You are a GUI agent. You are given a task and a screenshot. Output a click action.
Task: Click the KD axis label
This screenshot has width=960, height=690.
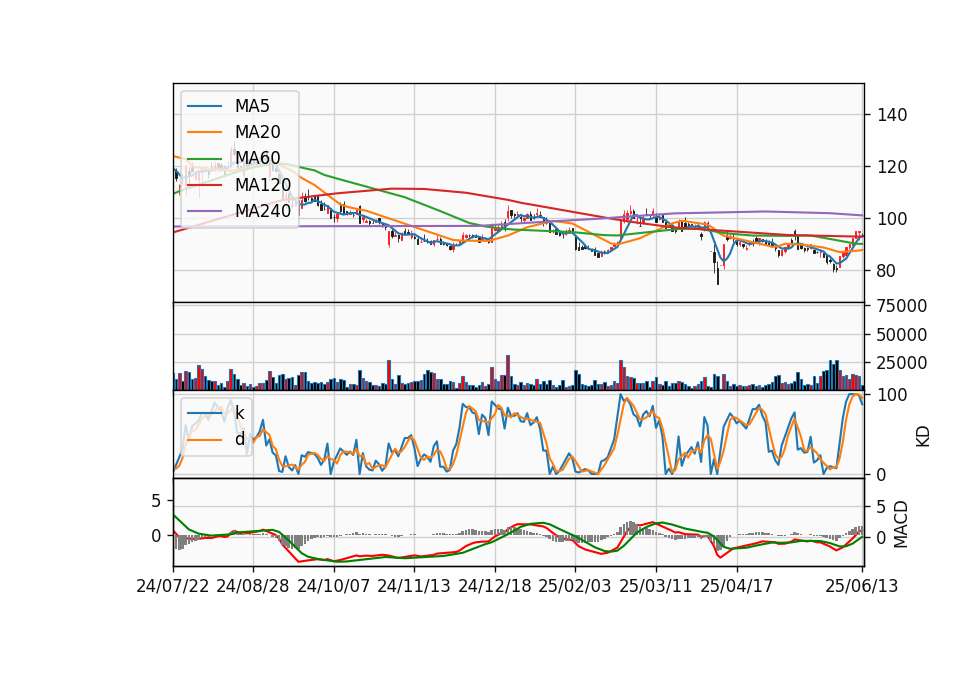click(923, 436)
